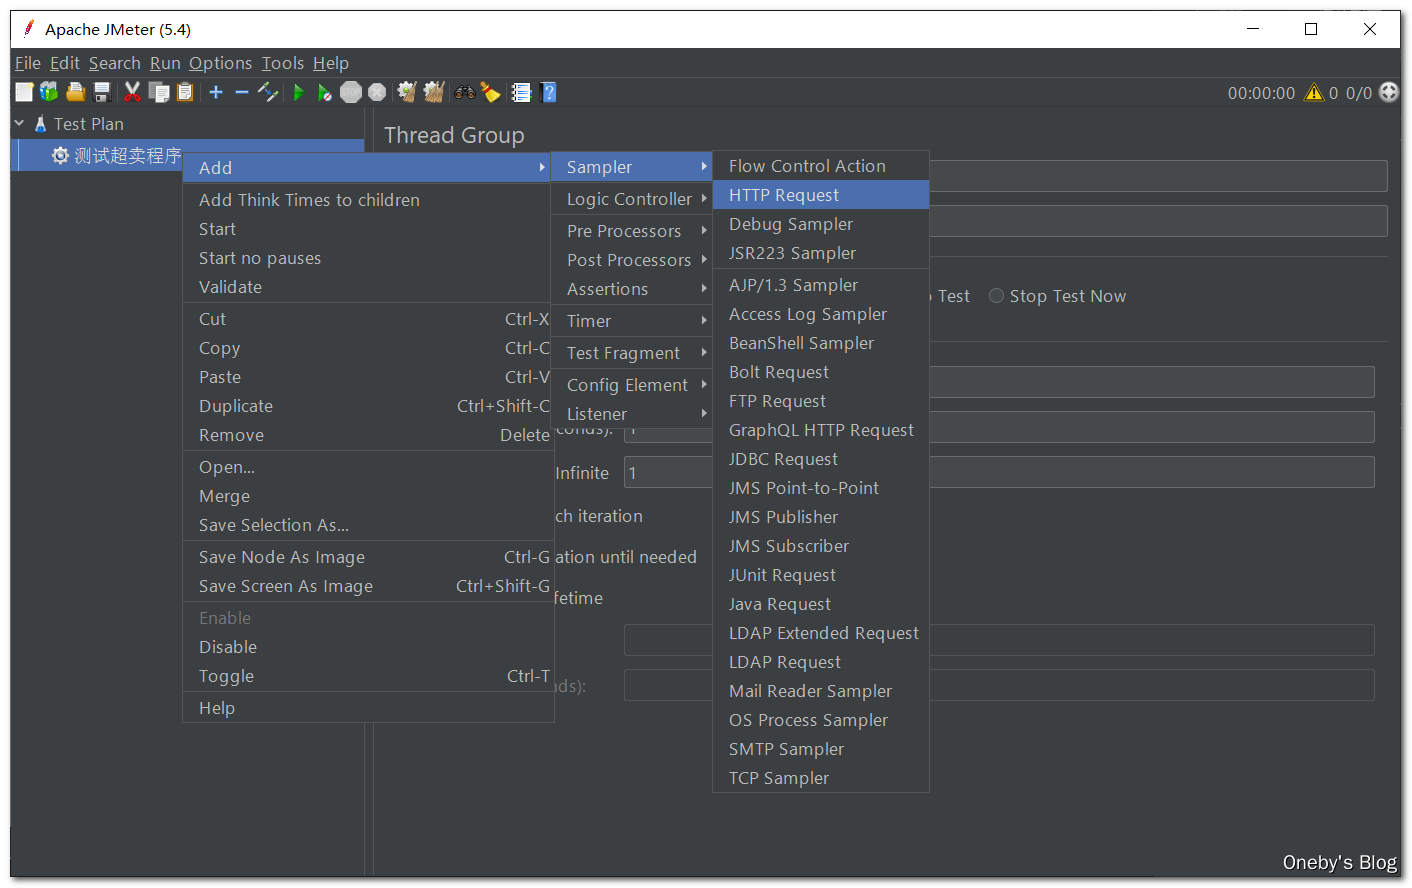Select GraphQL HTTP Request entry

coord(821,430)
